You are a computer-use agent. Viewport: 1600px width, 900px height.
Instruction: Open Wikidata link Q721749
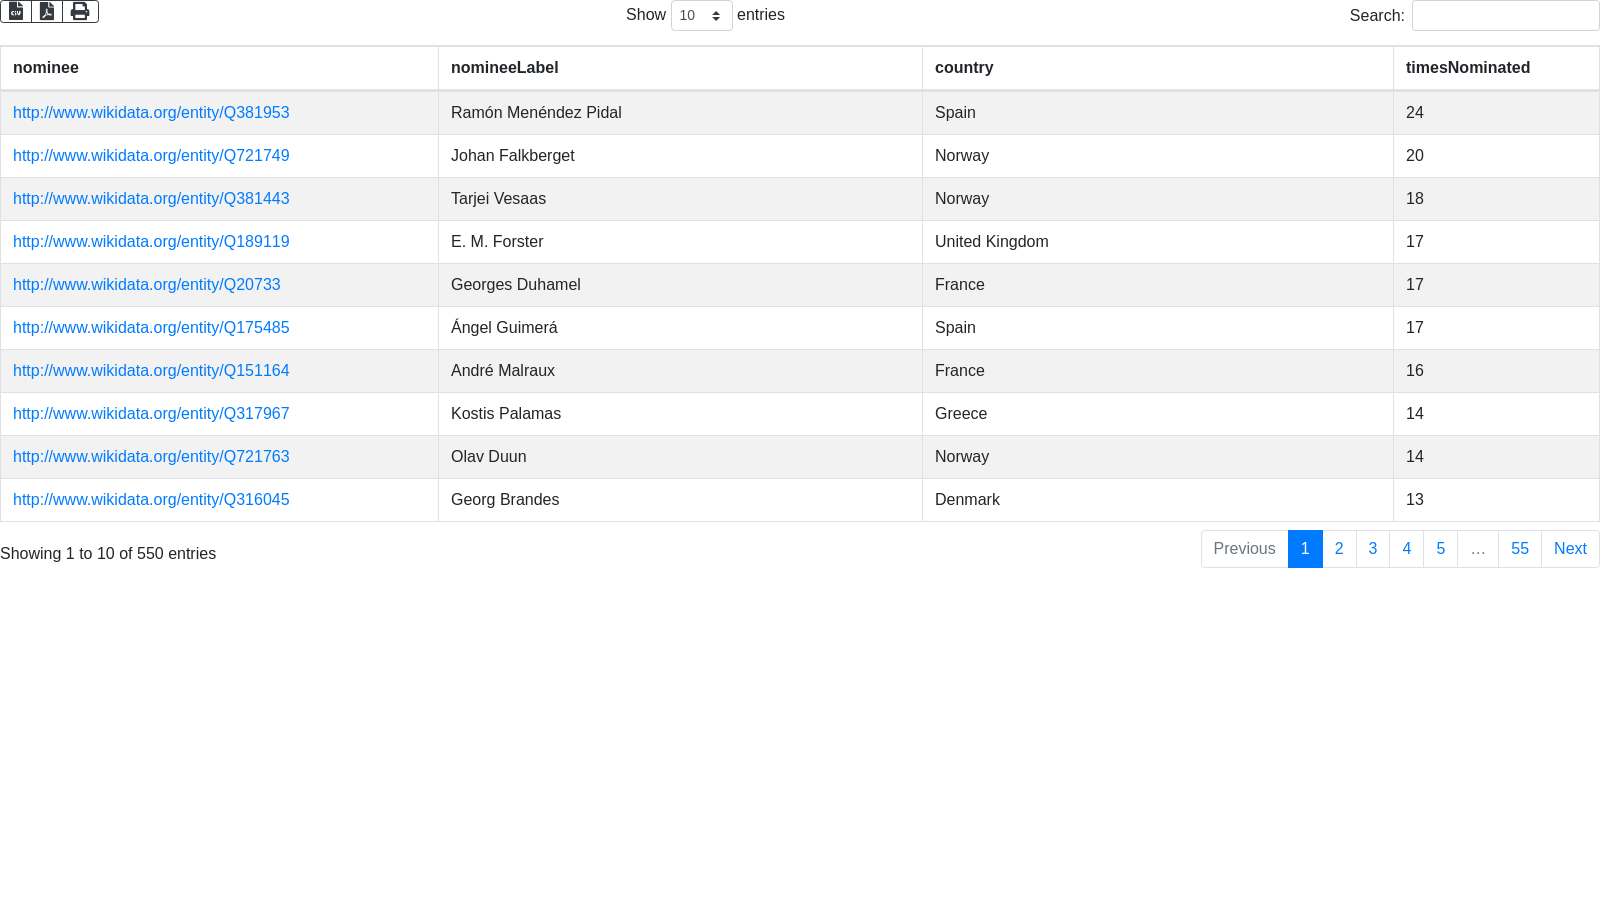[x=151, y=156]
